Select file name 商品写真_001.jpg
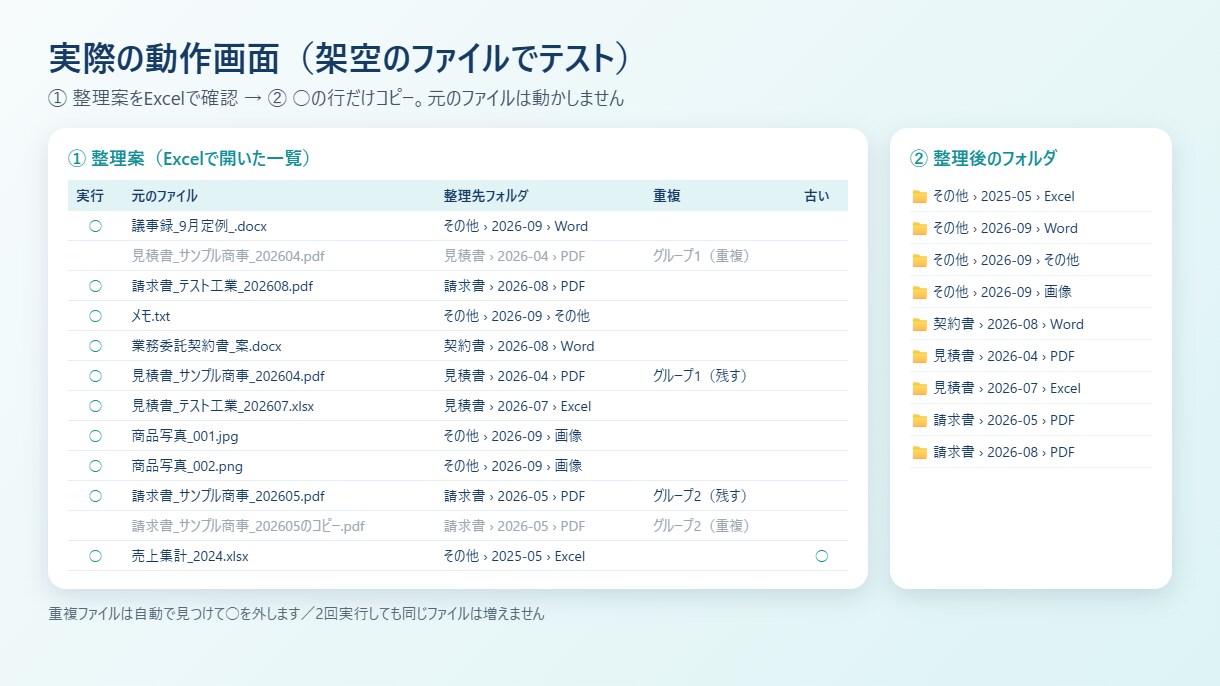This screenshot has height=686, width=1220. [185, 436]
